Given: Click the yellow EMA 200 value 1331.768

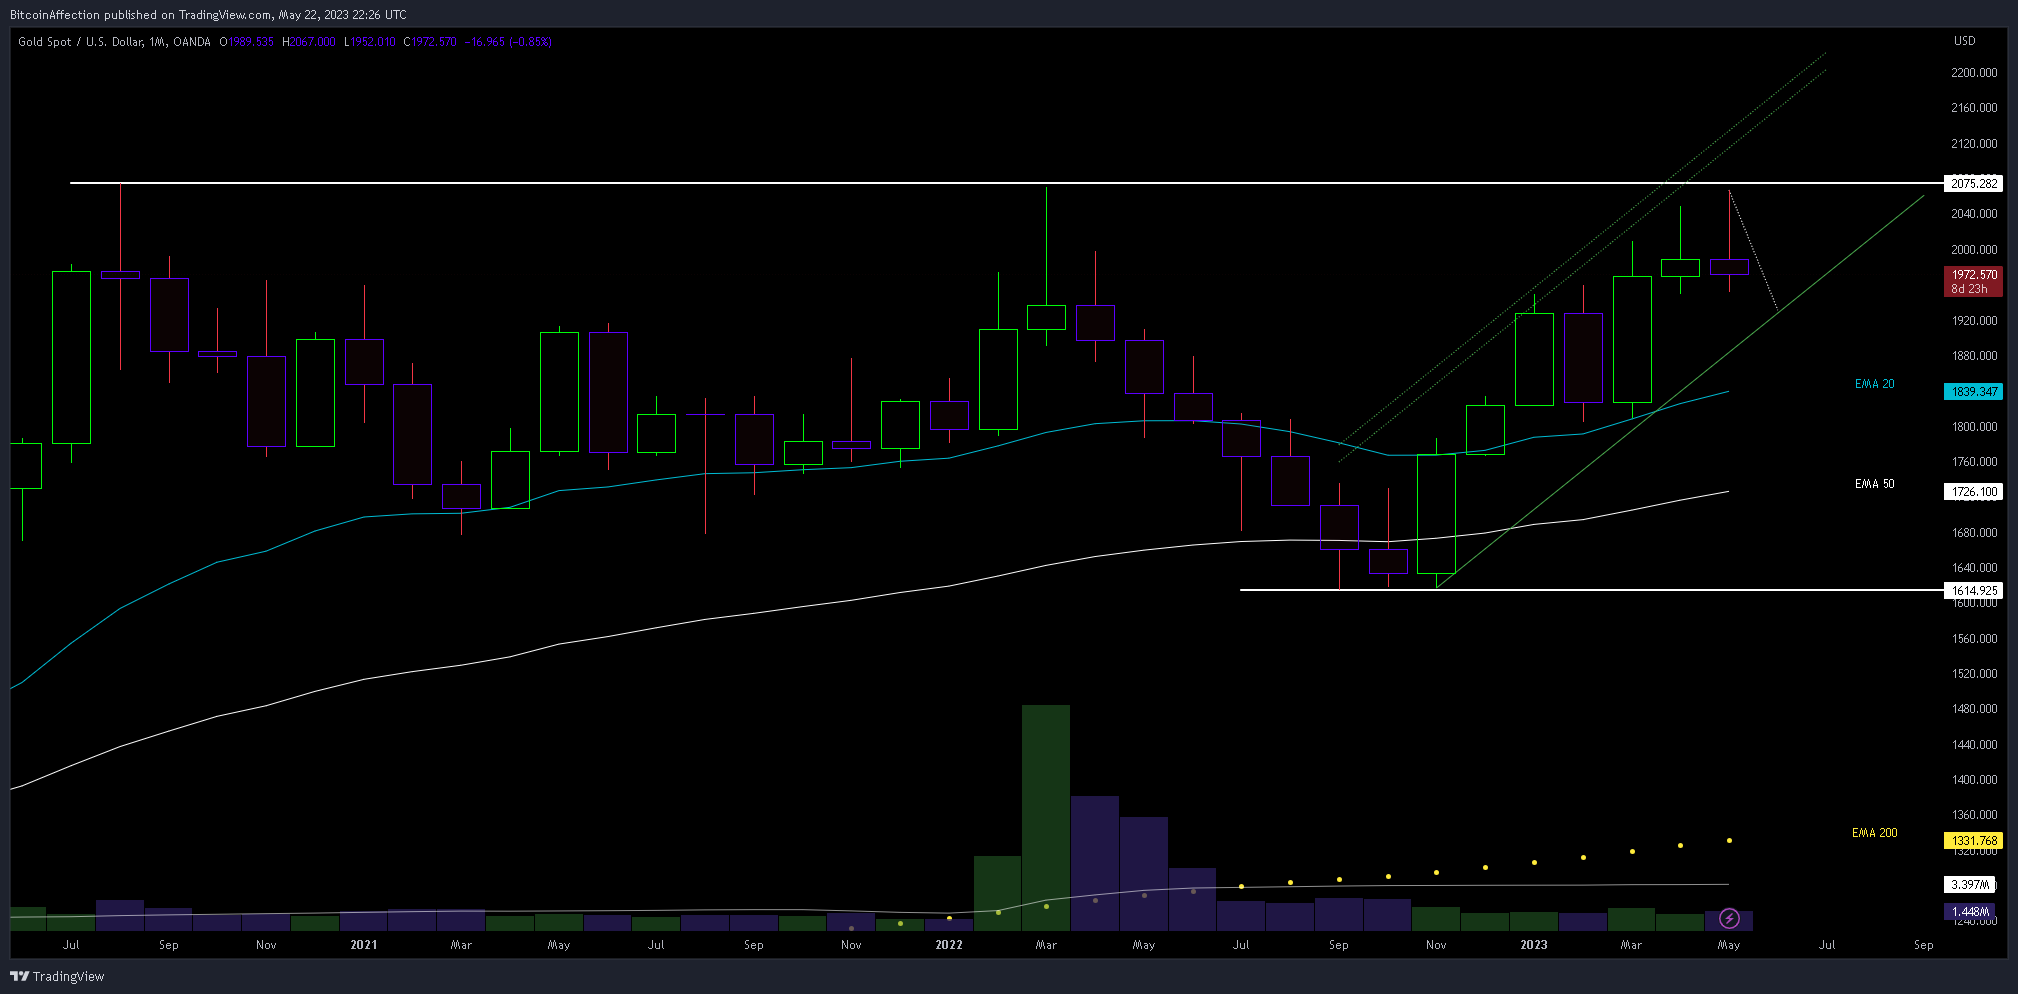Looking at the screenshot, I should point(1973,840).
